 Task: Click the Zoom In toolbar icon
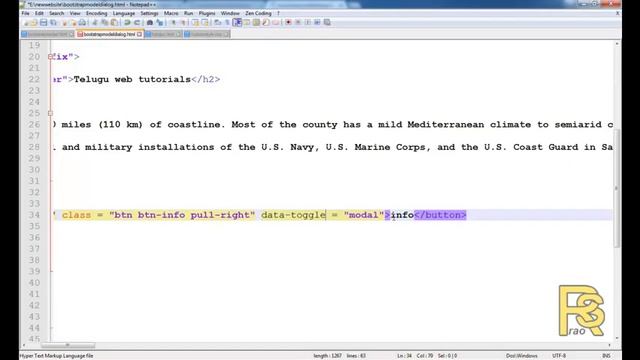173,22
